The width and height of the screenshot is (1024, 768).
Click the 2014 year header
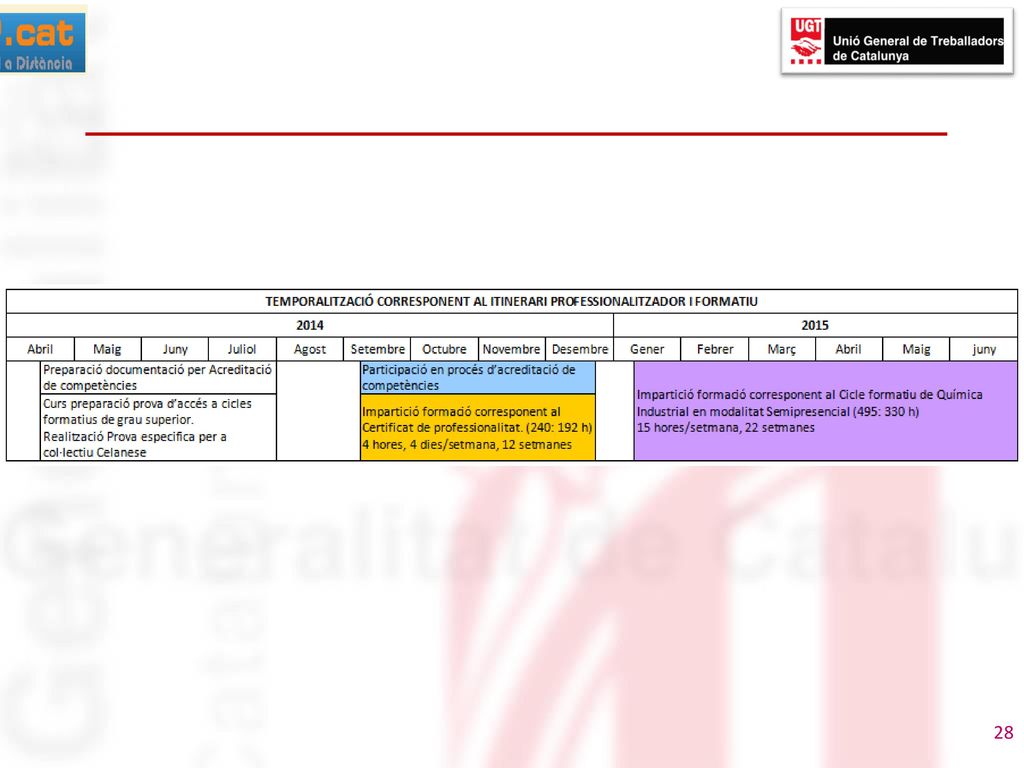tap(310, 325)
